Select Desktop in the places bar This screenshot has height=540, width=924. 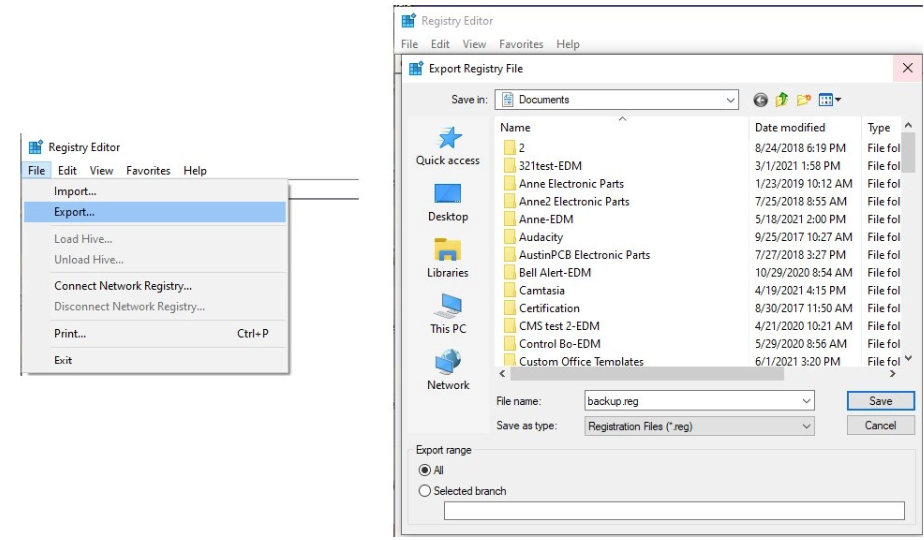[447, 202]
